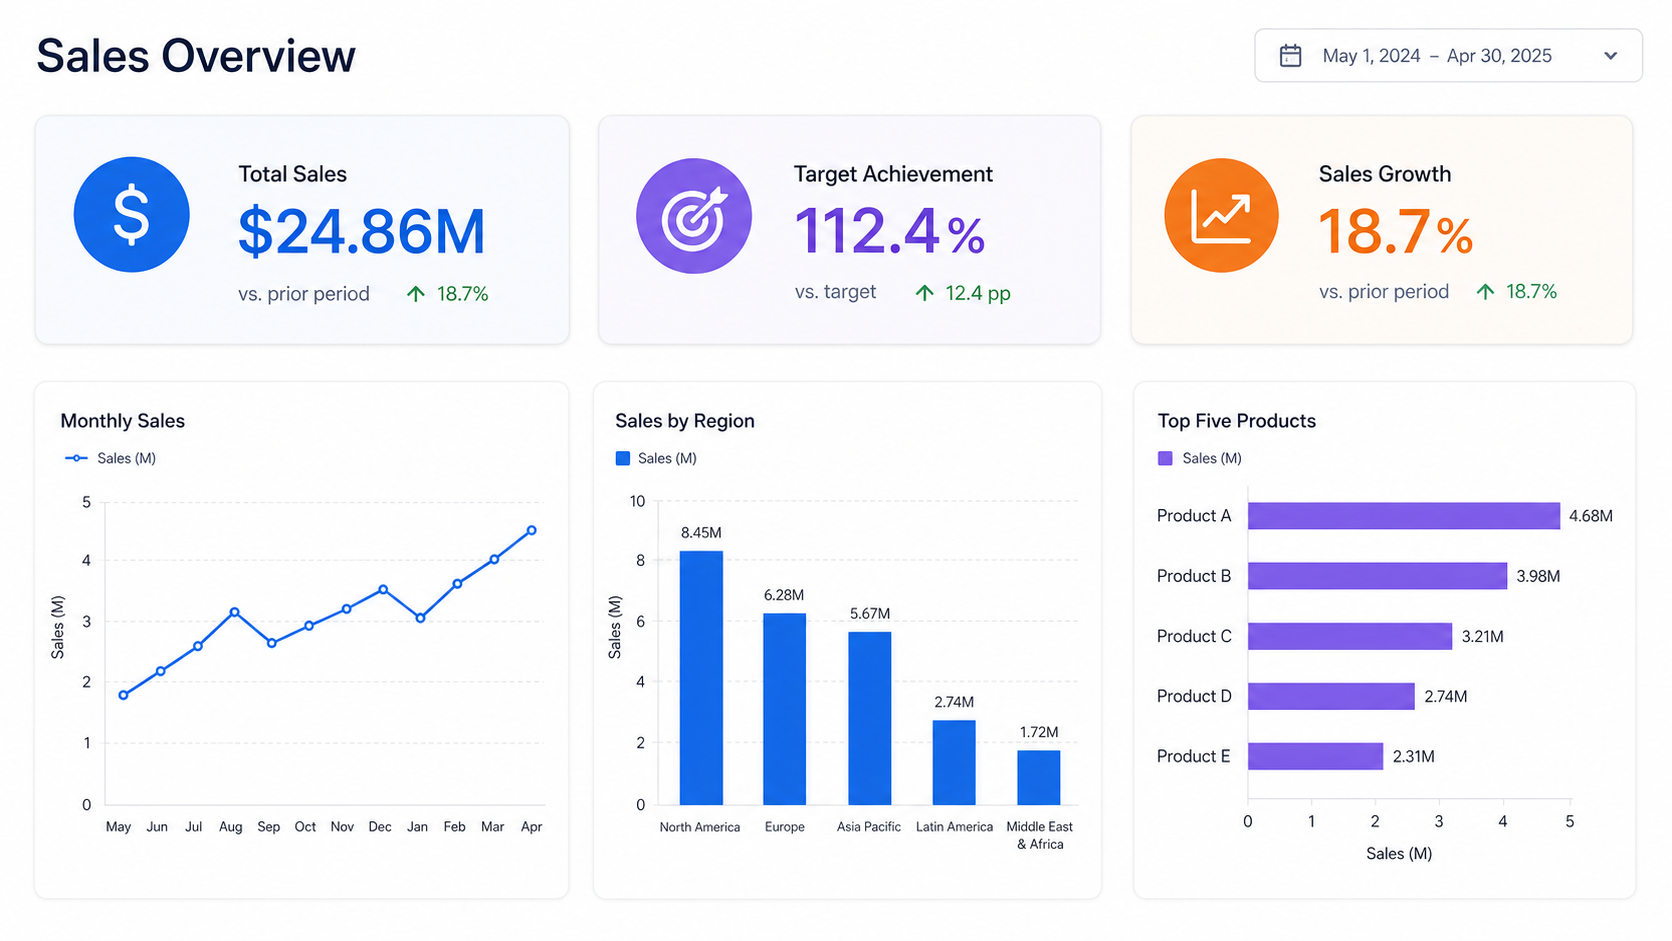The height and width of the screenshot is (941, 1672).
Task: Click the 6.28M bar label
Action: [x=784, y=595]
